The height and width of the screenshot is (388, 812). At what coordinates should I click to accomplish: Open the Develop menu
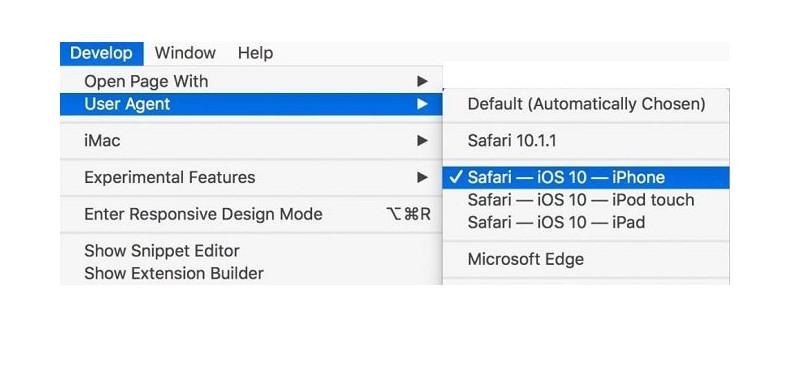coord(102,53)
